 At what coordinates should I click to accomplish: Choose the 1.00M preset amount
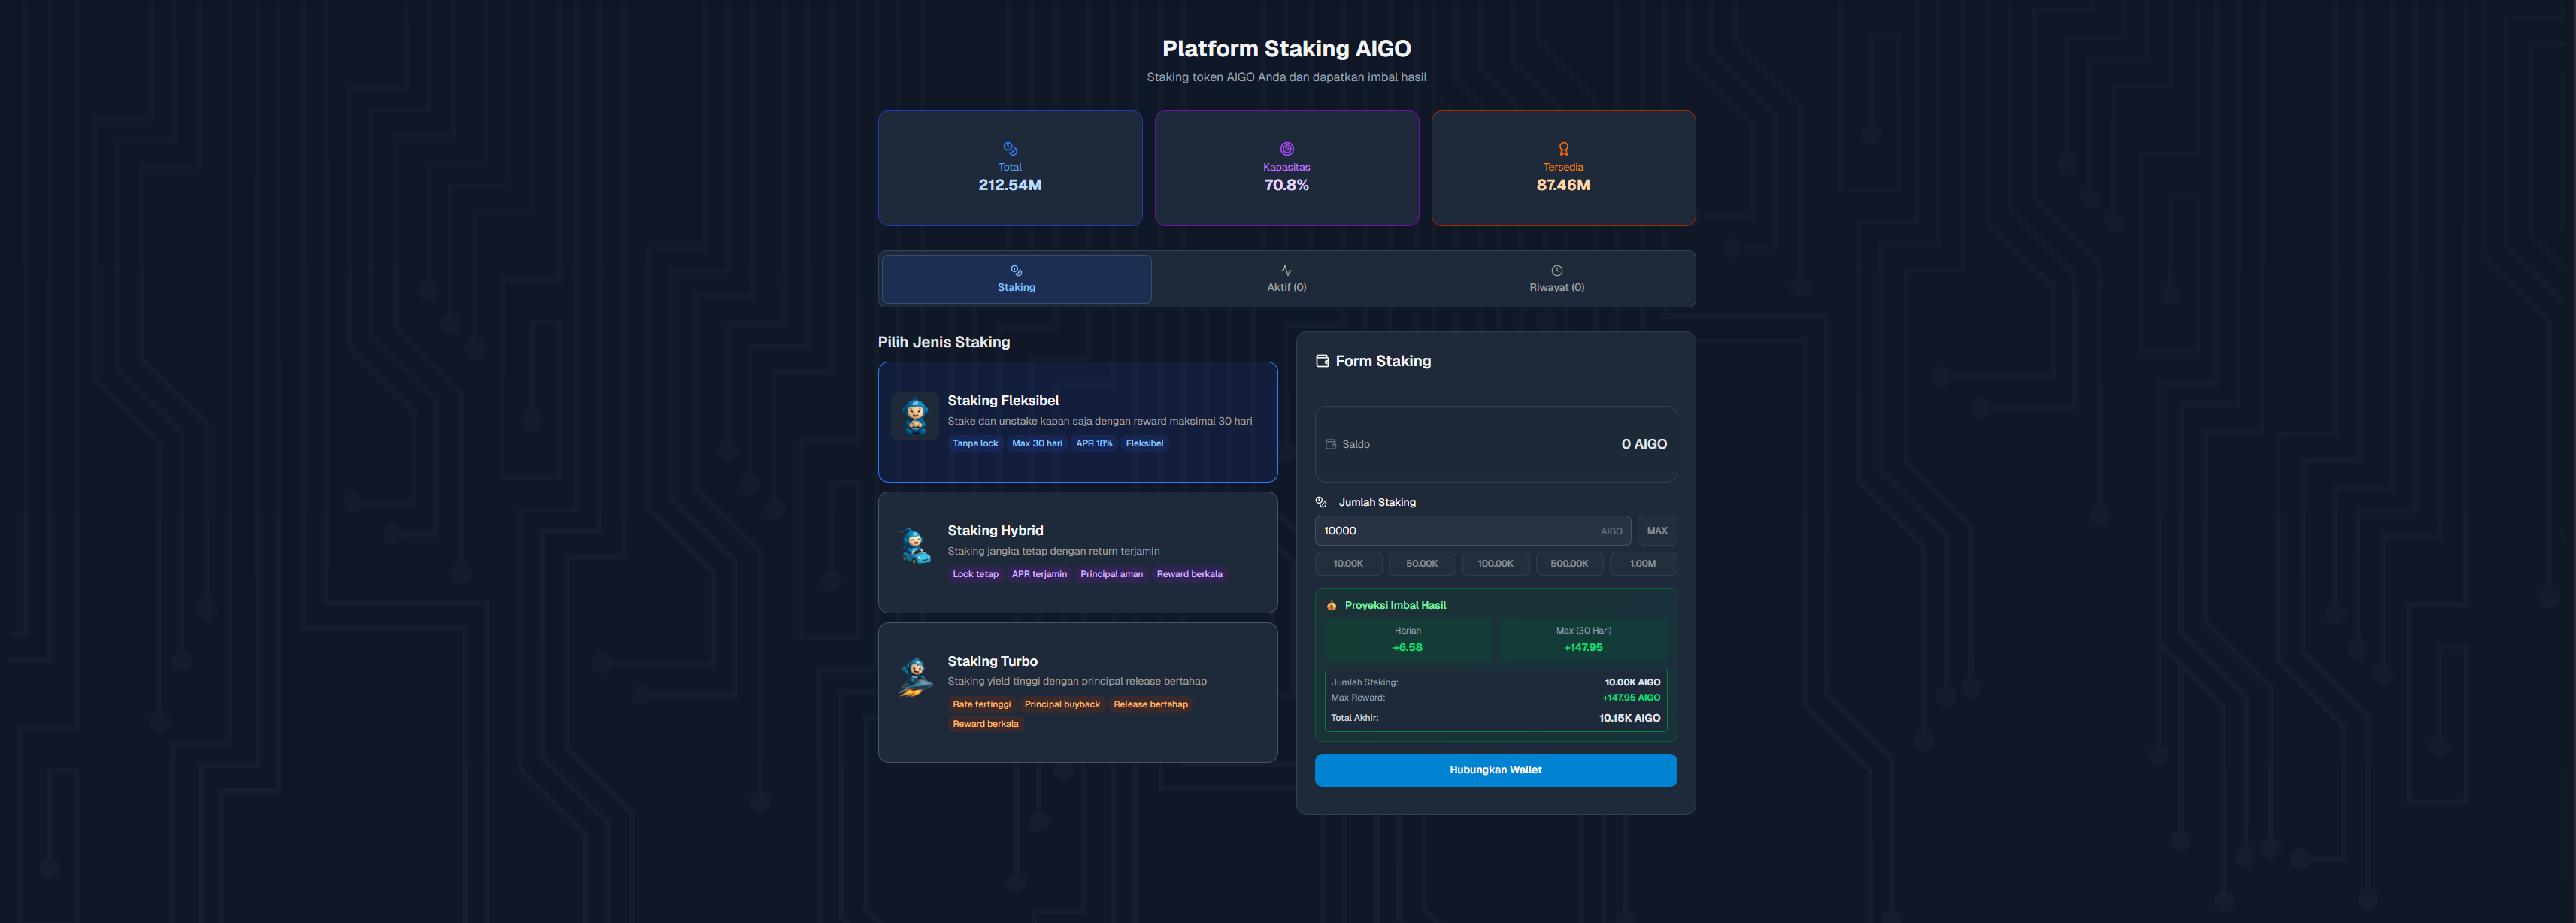pos(1642,564)
